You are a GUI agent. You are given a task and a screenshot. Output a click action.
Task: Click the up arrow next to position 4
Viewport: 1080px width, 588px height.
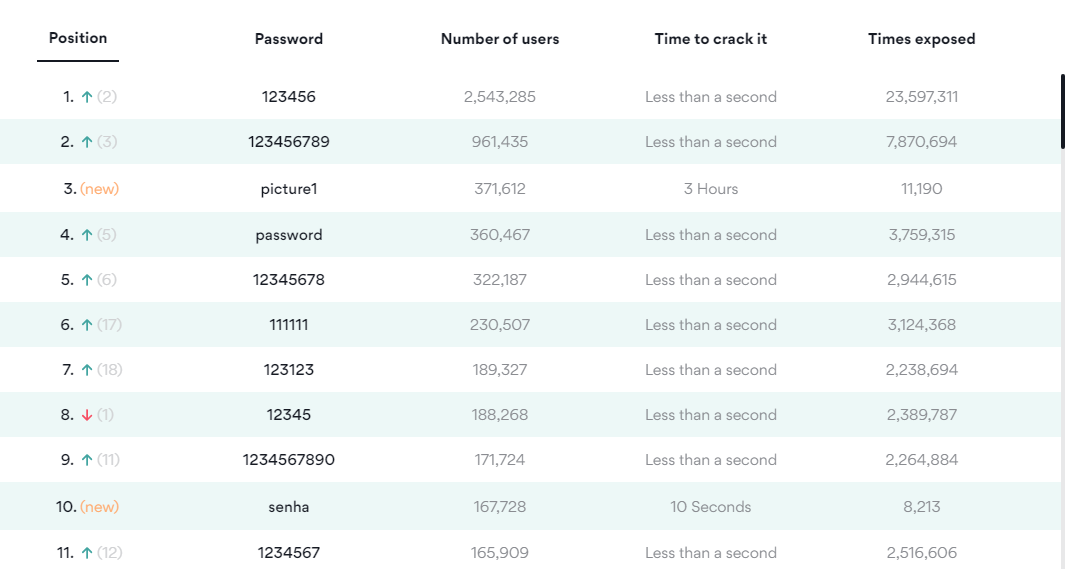coord(87,235)
